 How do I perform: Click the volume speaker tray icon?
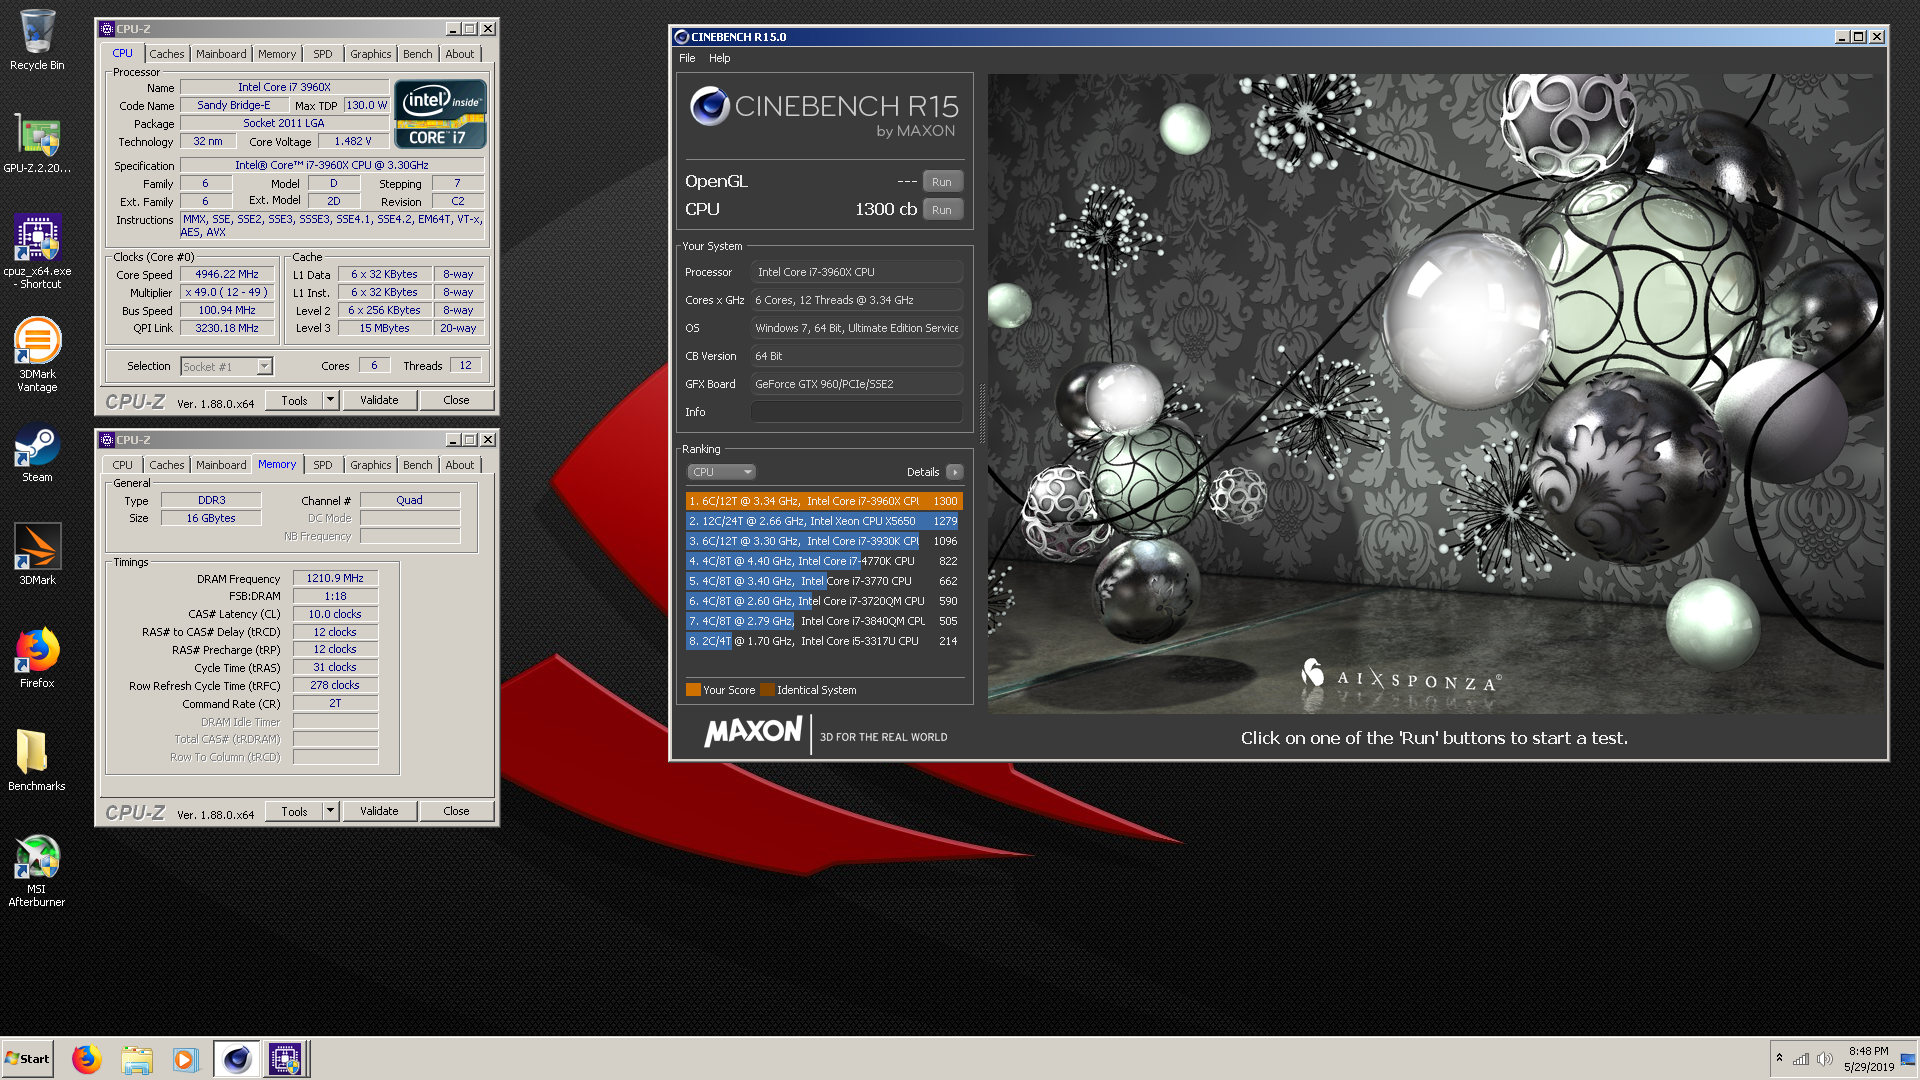(1824, 1059)
